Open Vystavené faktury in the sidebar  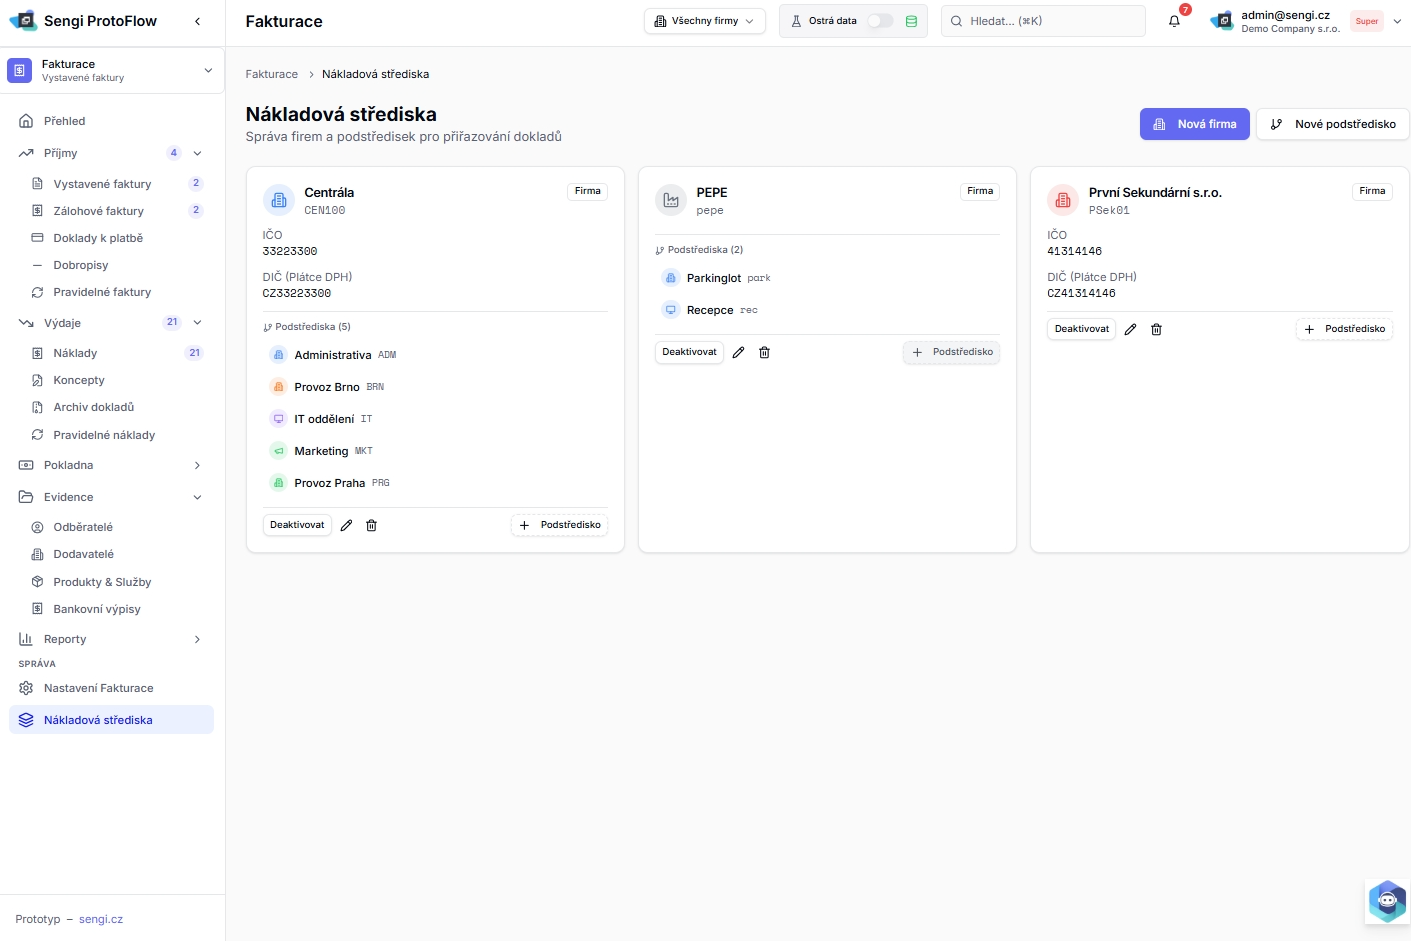[102, 184]
